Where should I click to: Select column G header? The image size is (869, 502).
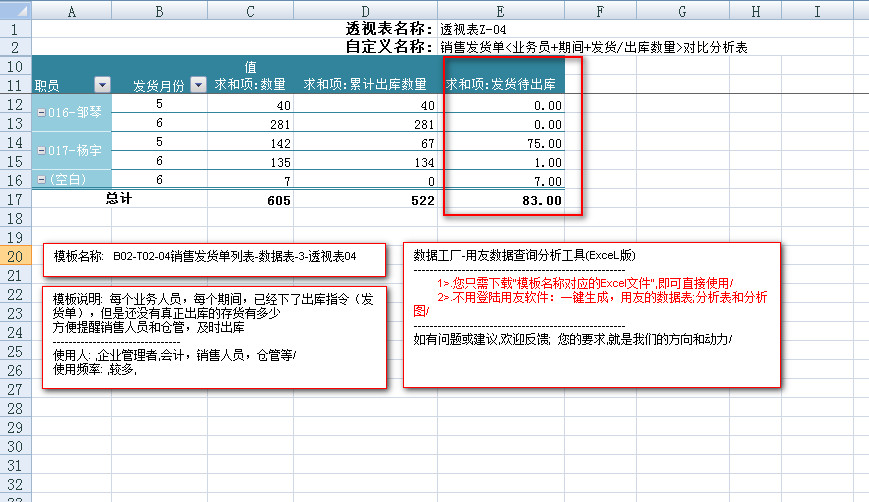click(680, 11)
